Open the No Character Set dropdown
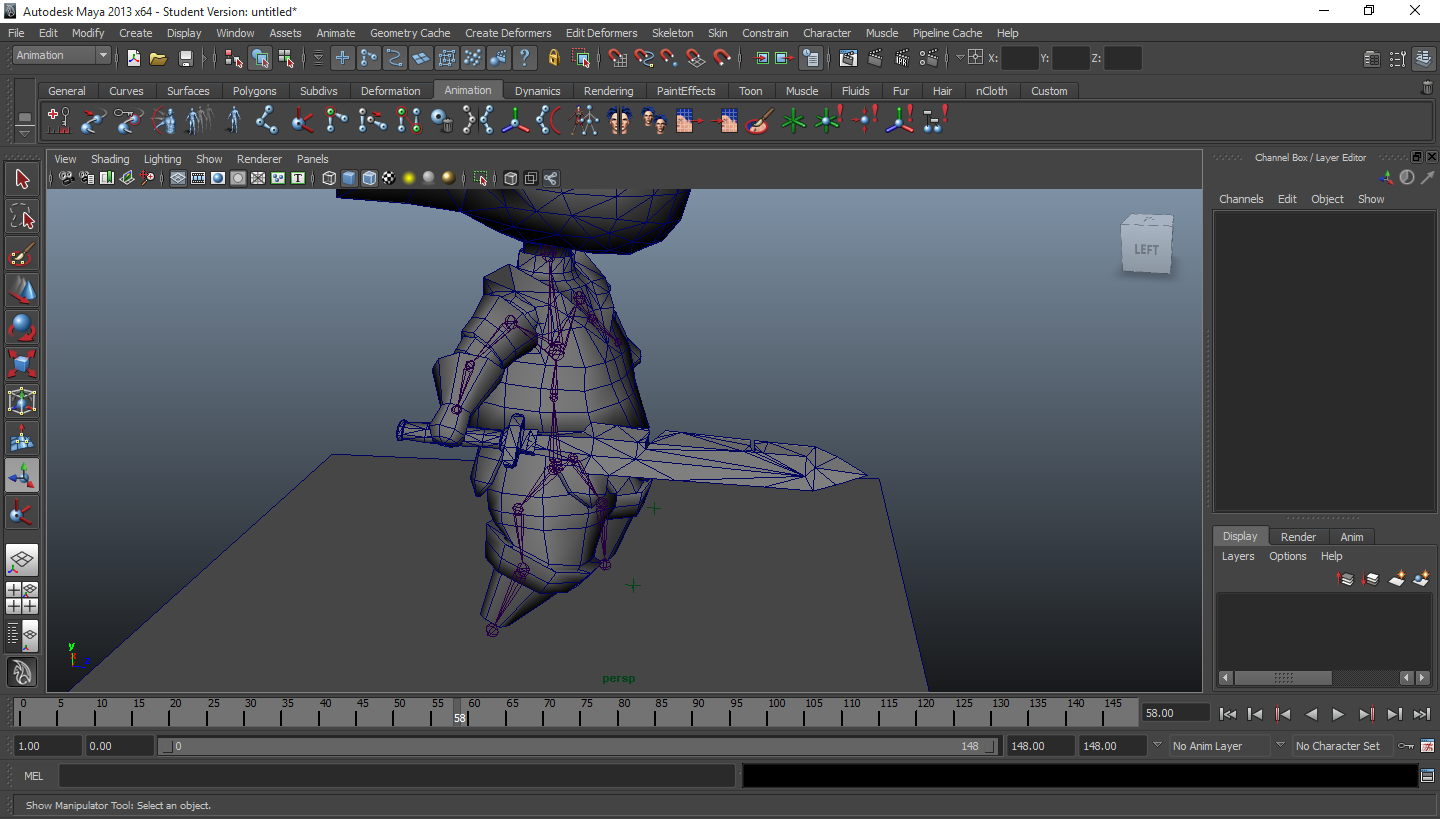Viewport: 1440px width, 819px height. 1340,745
